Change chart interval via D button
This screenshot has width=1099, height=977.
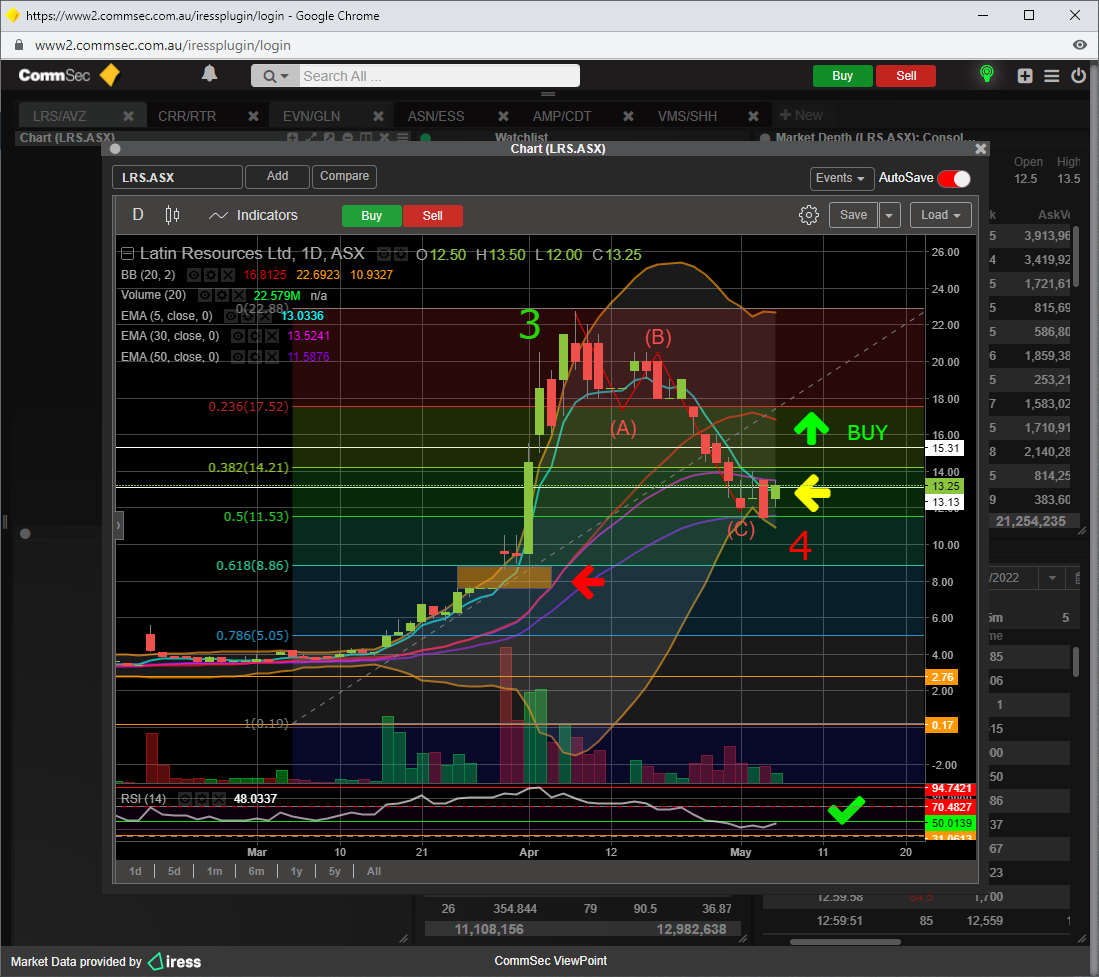138,214
